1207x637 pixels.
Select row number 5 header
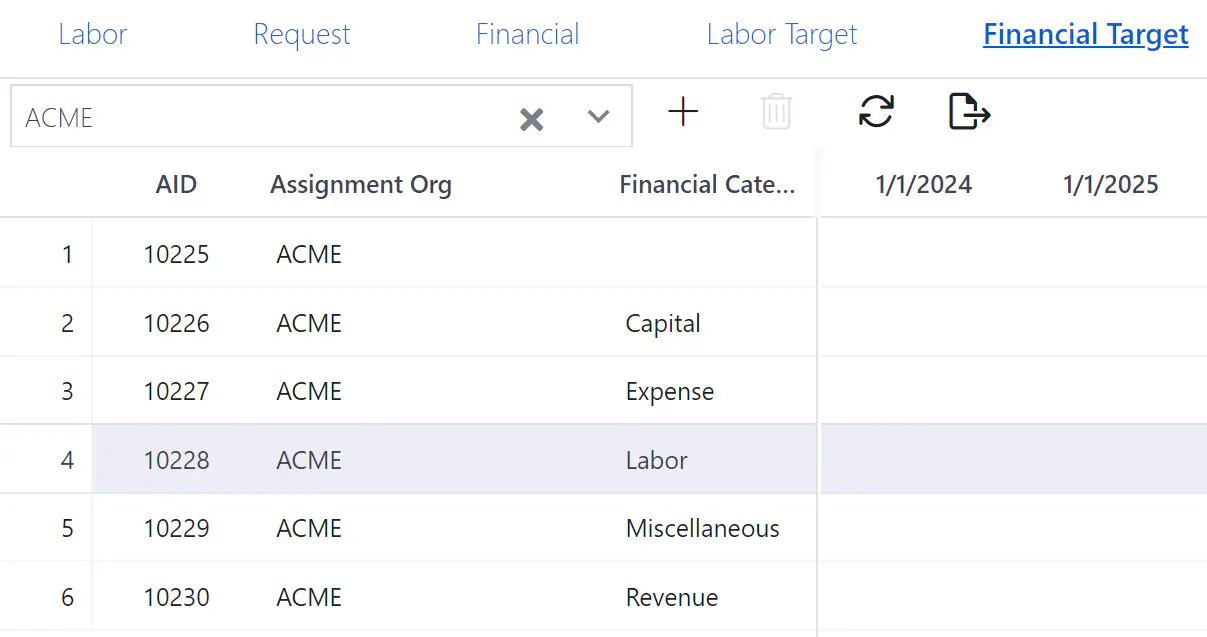[x=67, y=528]
